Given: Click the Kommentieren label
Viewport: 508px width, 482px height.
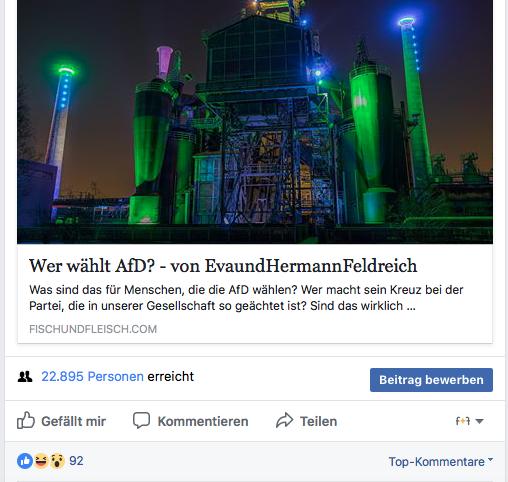Looking at the screenshot, I should point(203,421).
